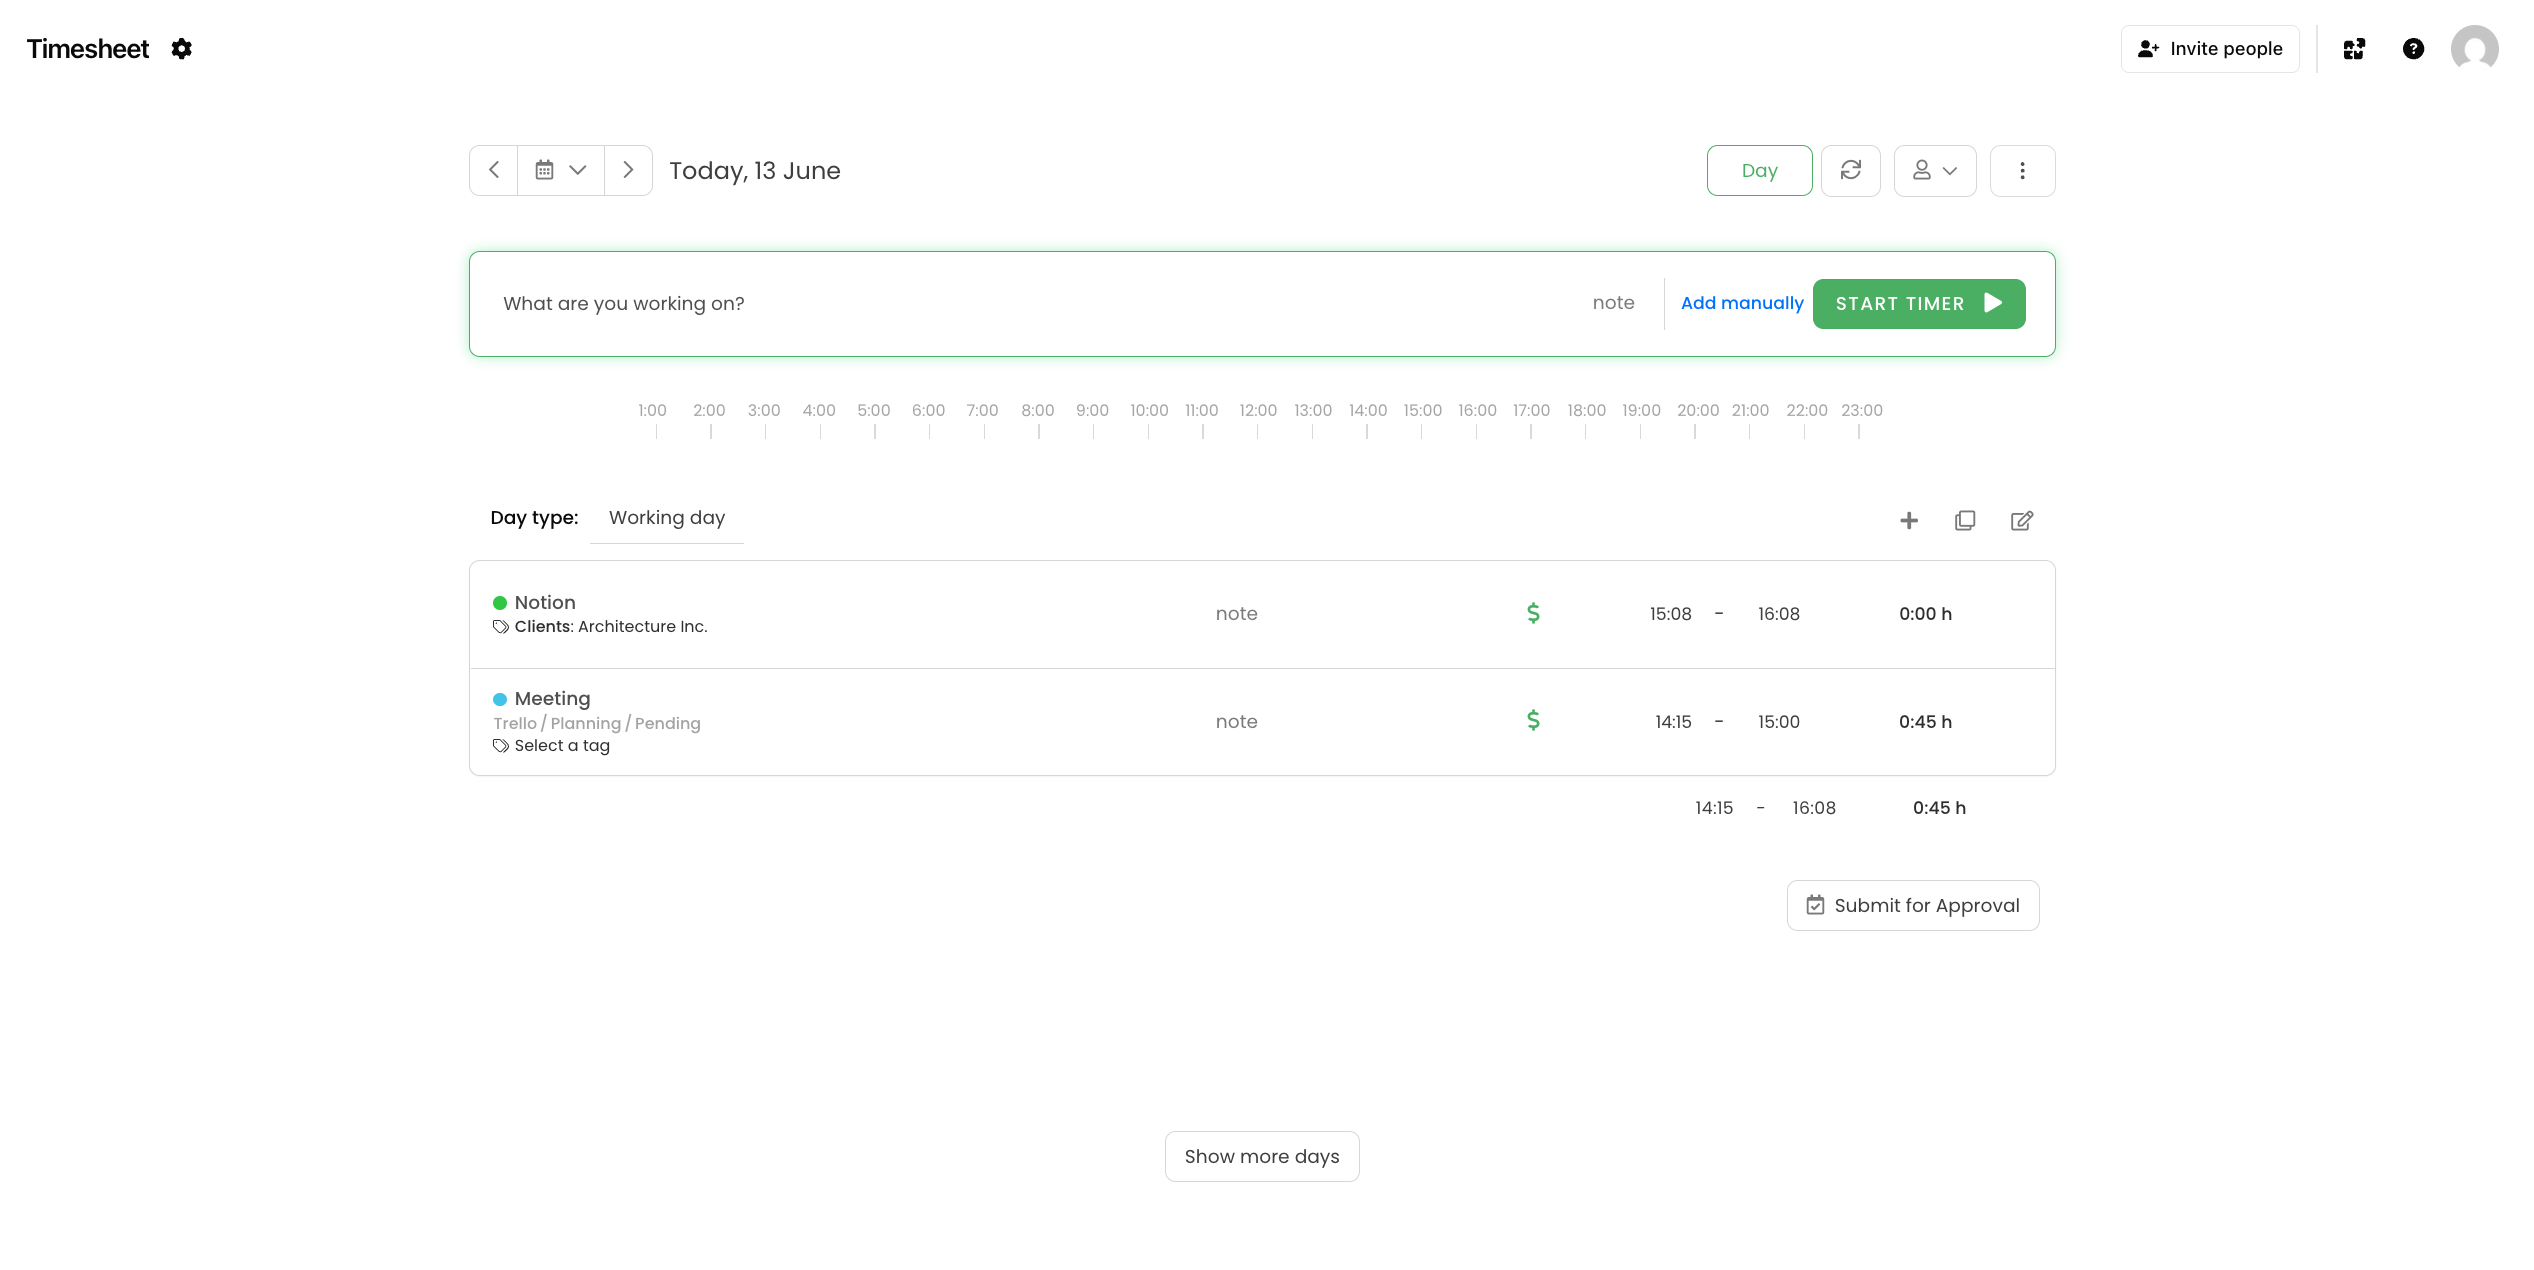Click the refresh sync icon button
The height and width of the screenshot is (1270, 2534).
point(1850,170)
